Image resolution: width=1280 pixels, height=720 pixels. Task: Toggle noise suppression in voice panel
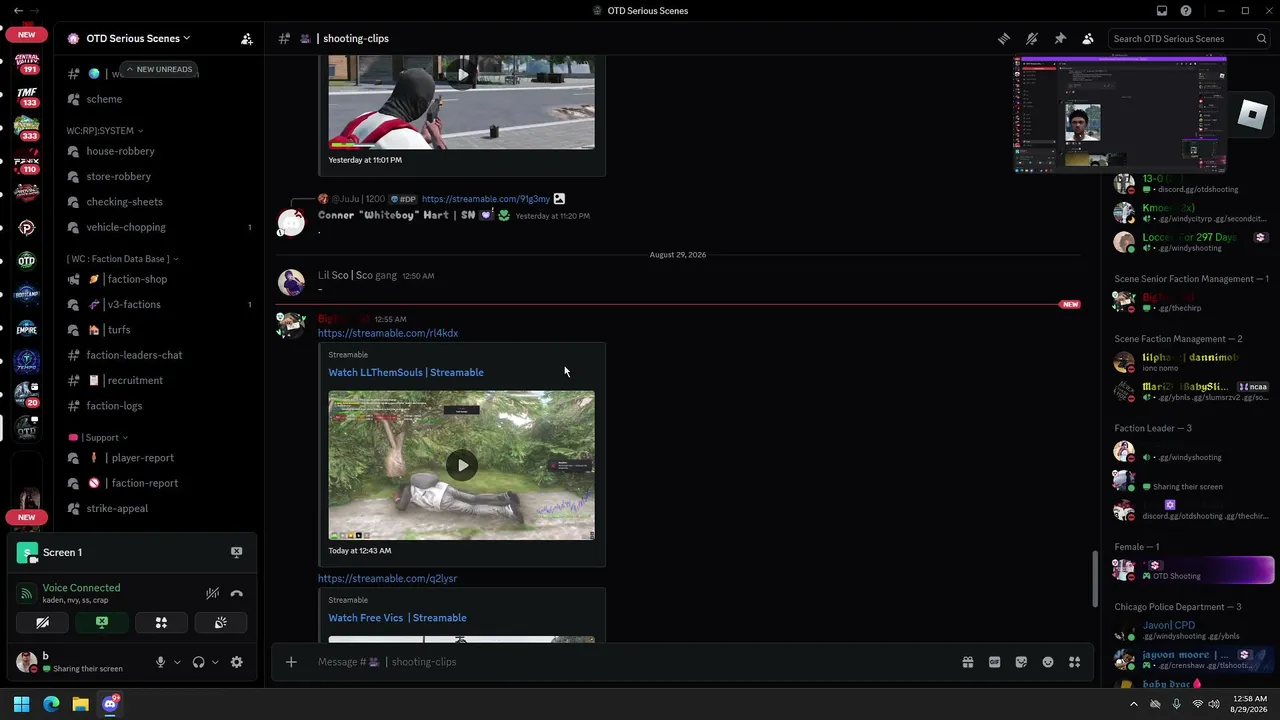pos(212,593)
